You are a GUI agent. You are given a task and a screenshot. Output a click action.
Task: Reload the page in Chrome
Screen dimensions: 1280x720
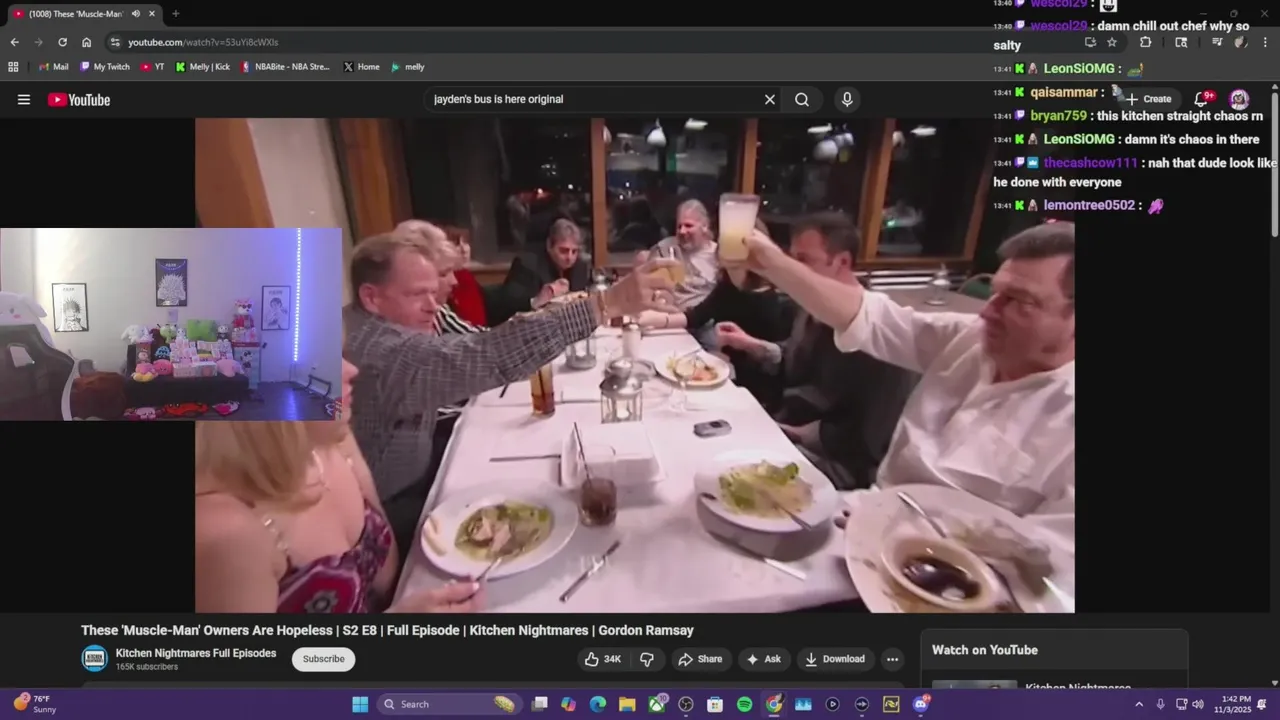tap(62, 42)
